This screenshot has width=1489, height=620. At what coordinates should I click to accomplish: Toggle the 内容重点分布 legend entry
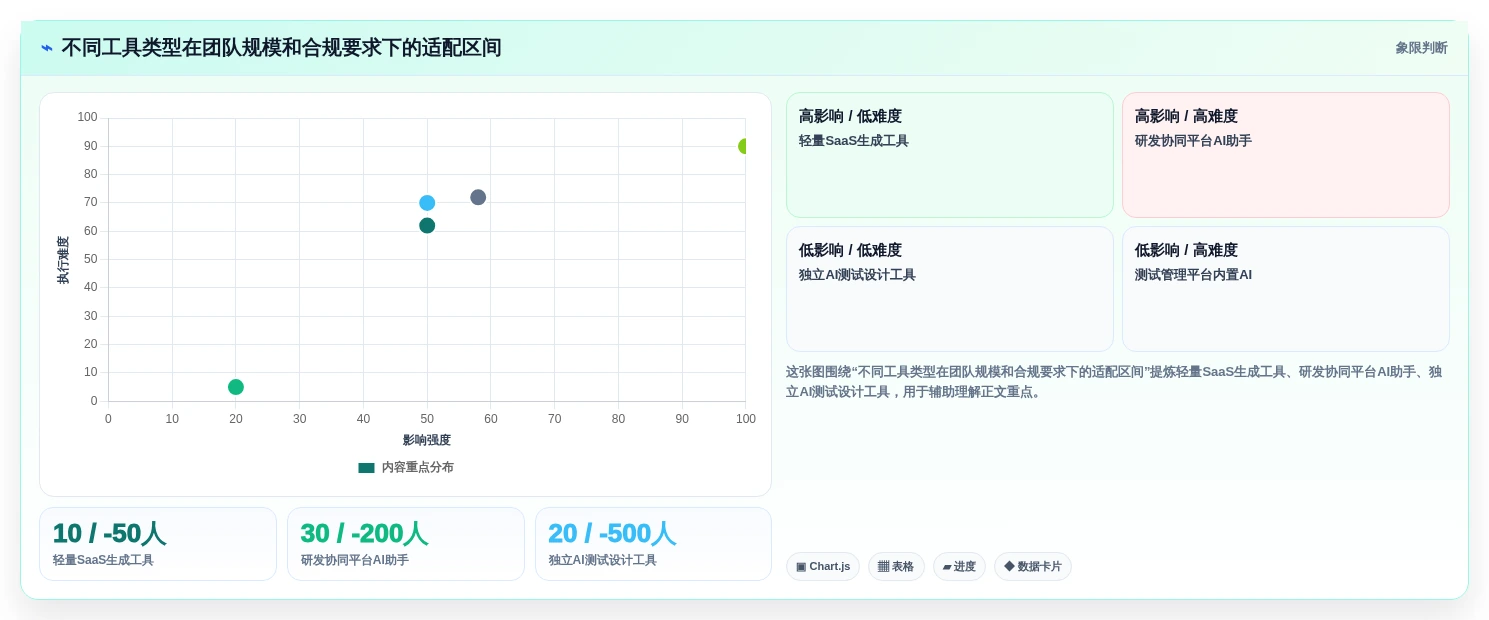point(406,467)
